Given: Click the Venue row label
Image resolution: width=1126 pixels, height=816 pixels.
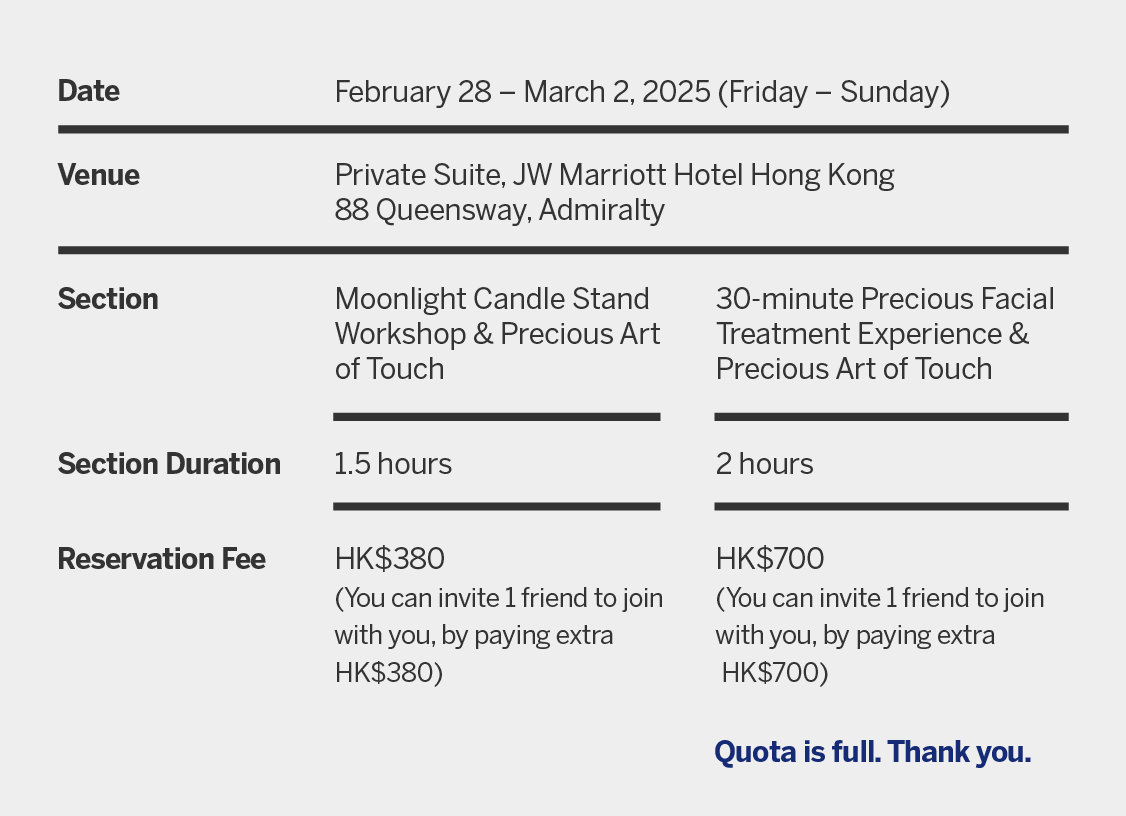Looking at the screenshot, I should 99,176.
